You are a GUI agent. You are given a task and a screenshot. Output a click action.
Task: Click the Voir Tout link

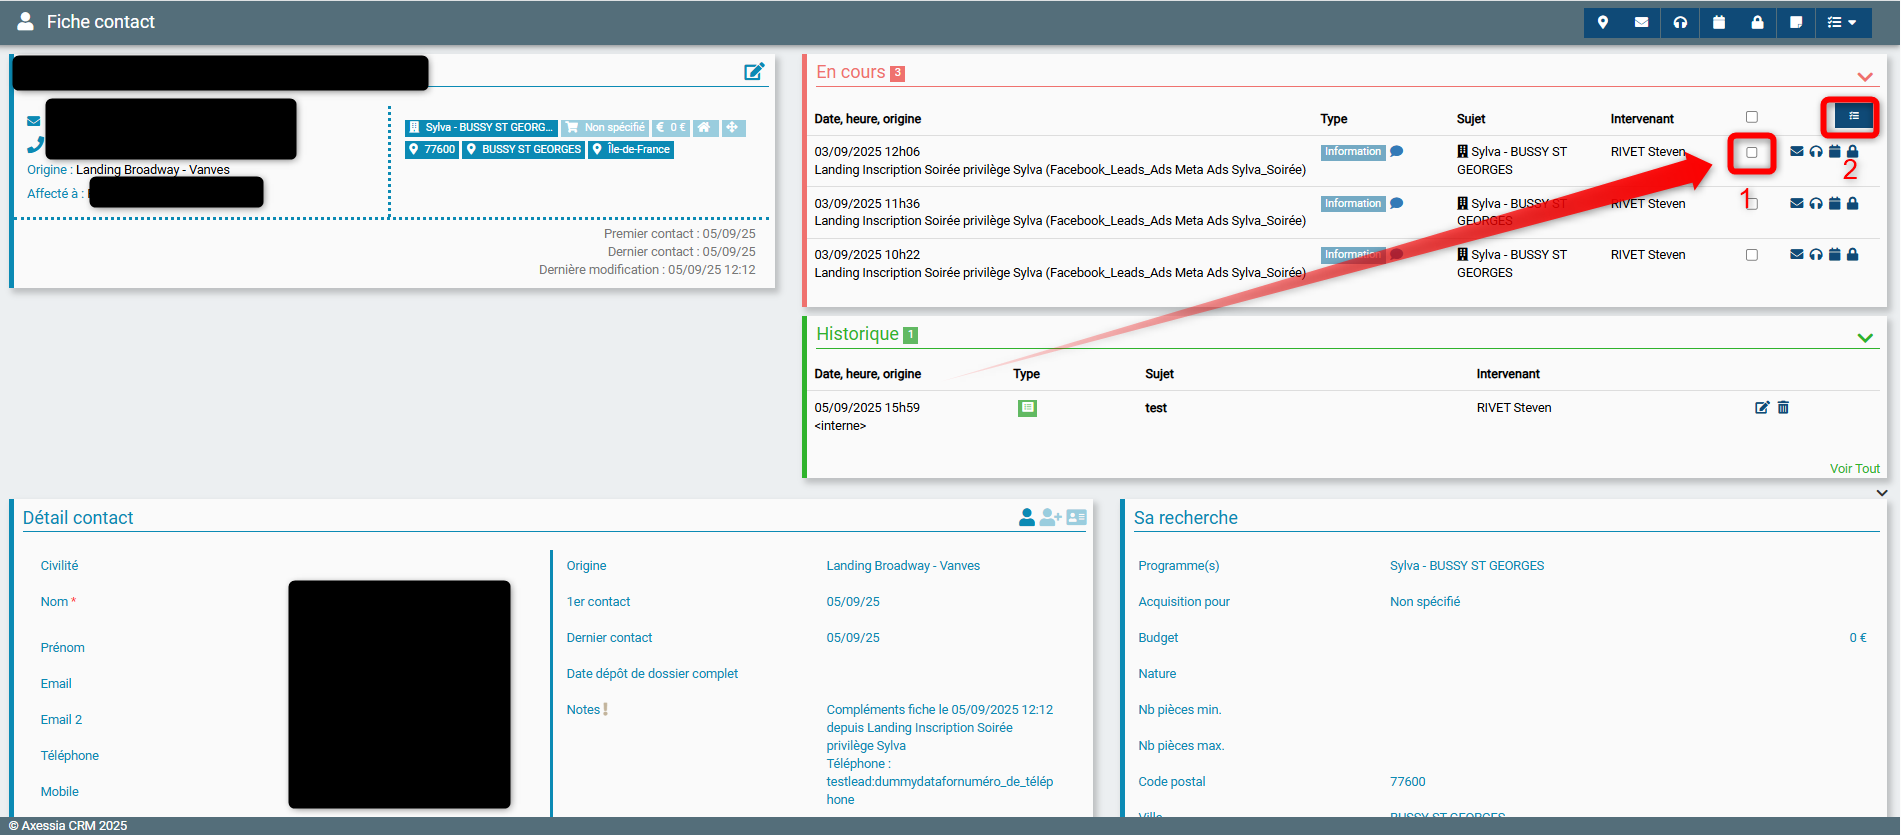(1854, 469)
